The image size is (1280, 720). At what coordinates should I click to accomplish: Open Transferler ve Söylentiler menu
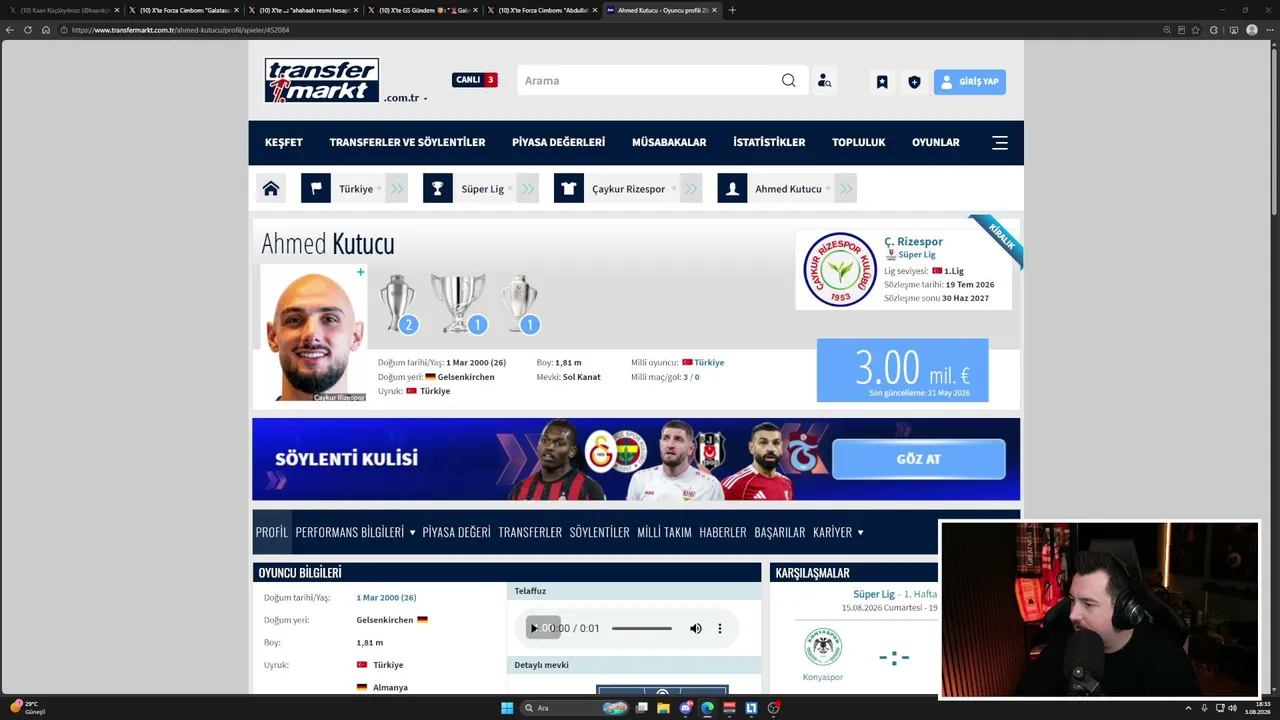coord(407,143)
